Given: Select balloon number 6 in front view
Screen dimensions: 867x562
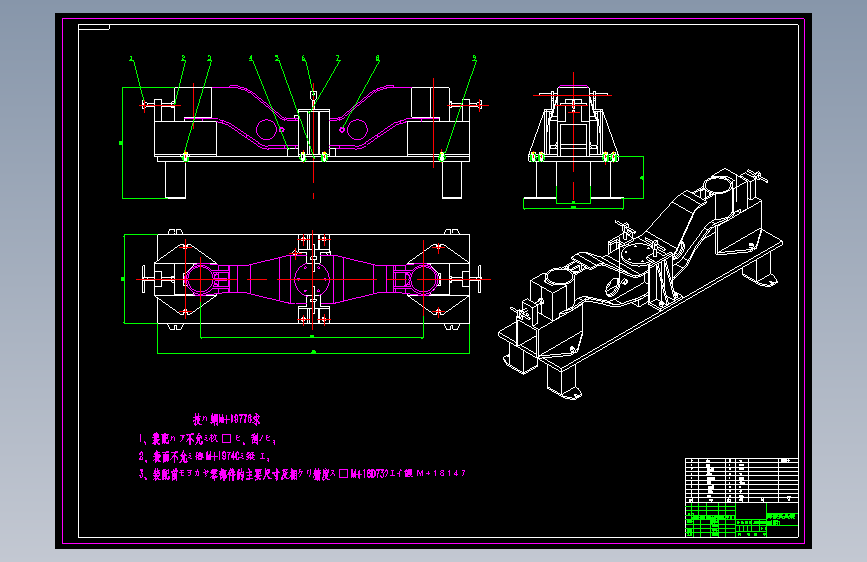Looking at the screenshot, I should [x=304, y=58].
